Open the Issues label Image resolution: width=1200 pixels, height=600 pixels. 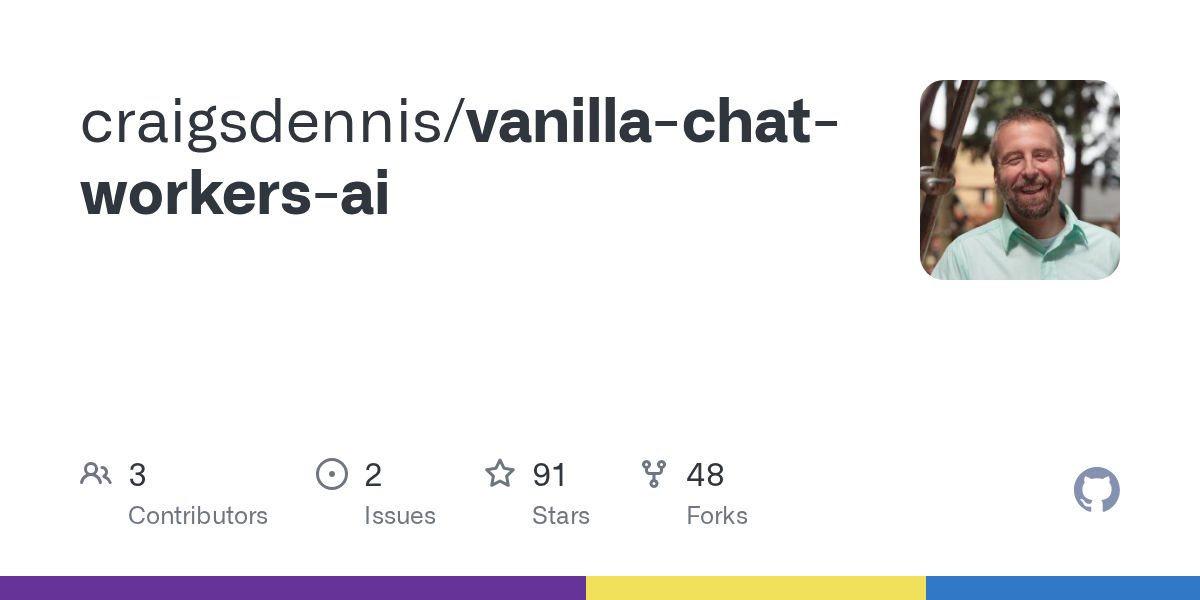(400, 516)
